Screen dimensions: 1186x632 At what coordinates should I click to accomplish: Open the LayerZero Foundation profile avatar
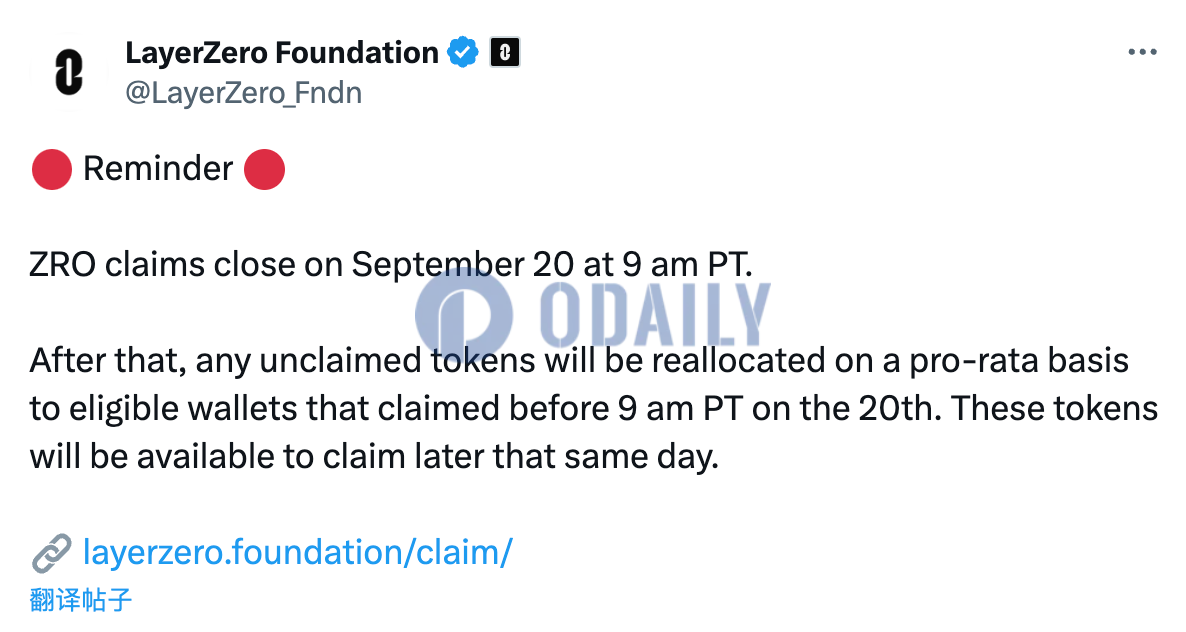coord(67,72)
